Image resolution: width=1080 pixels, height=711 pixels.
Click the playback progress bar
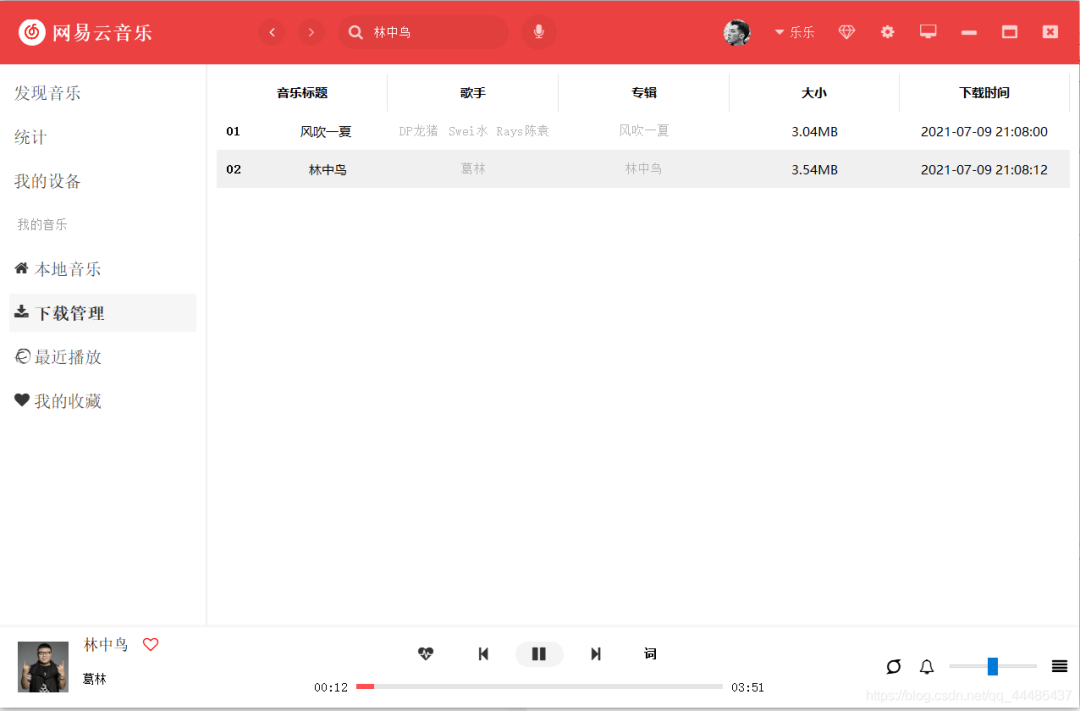[x=539, y=686]
